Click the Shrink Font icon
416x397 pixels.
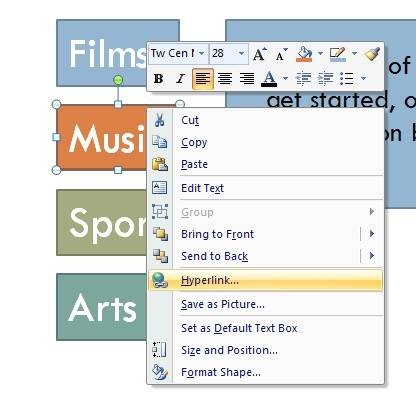pyautogui.click(x=282, y=54)
